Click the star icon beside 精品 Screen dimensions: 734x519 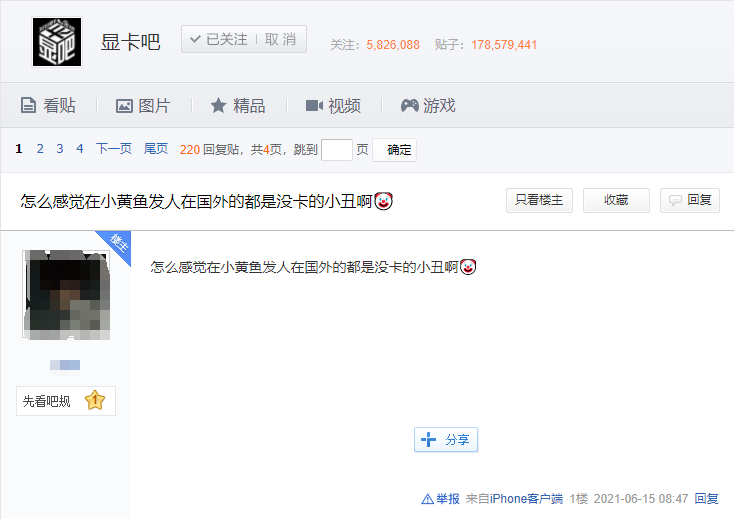click(x=218, y=105)
